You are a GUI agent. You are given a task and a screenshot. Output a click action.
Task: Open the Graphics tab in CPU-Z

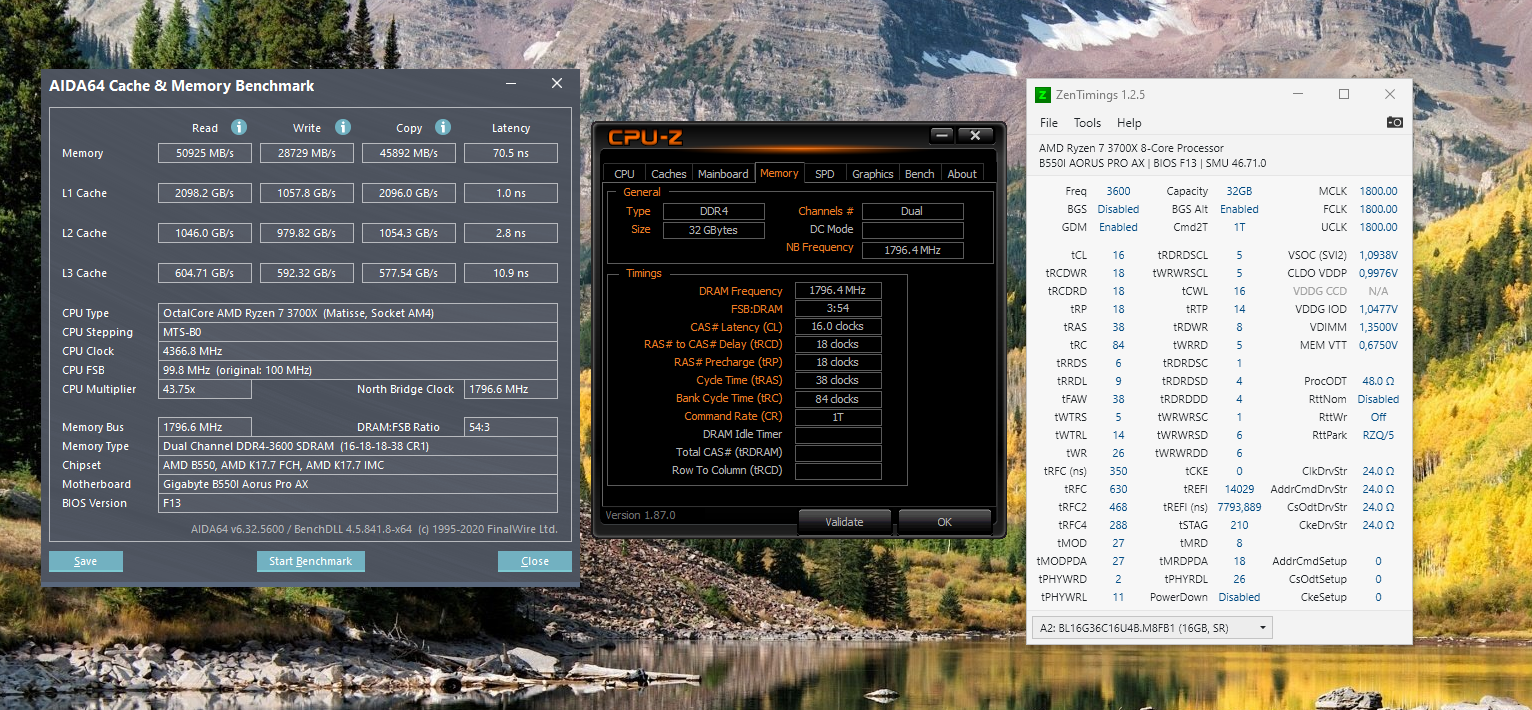tap(872, 173)
